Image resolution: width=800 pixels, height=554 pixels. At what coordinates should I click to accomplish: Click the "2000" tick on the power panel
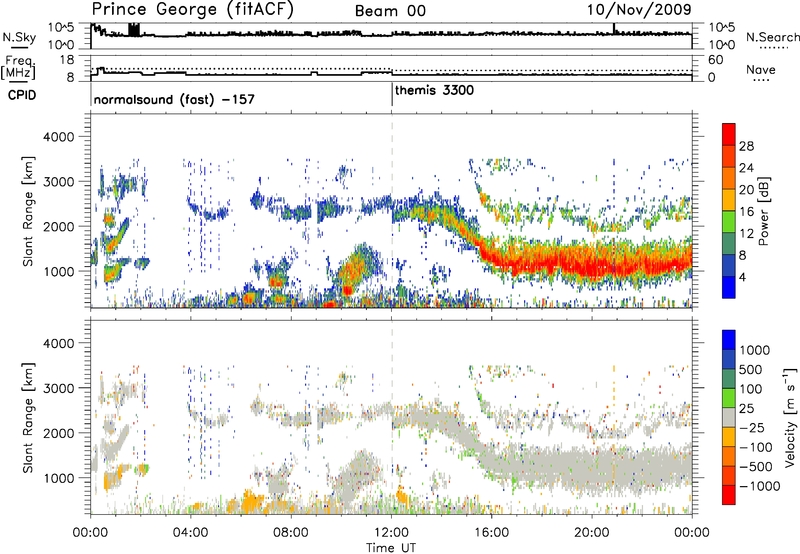pyautogui.click(x=59, y=226)
